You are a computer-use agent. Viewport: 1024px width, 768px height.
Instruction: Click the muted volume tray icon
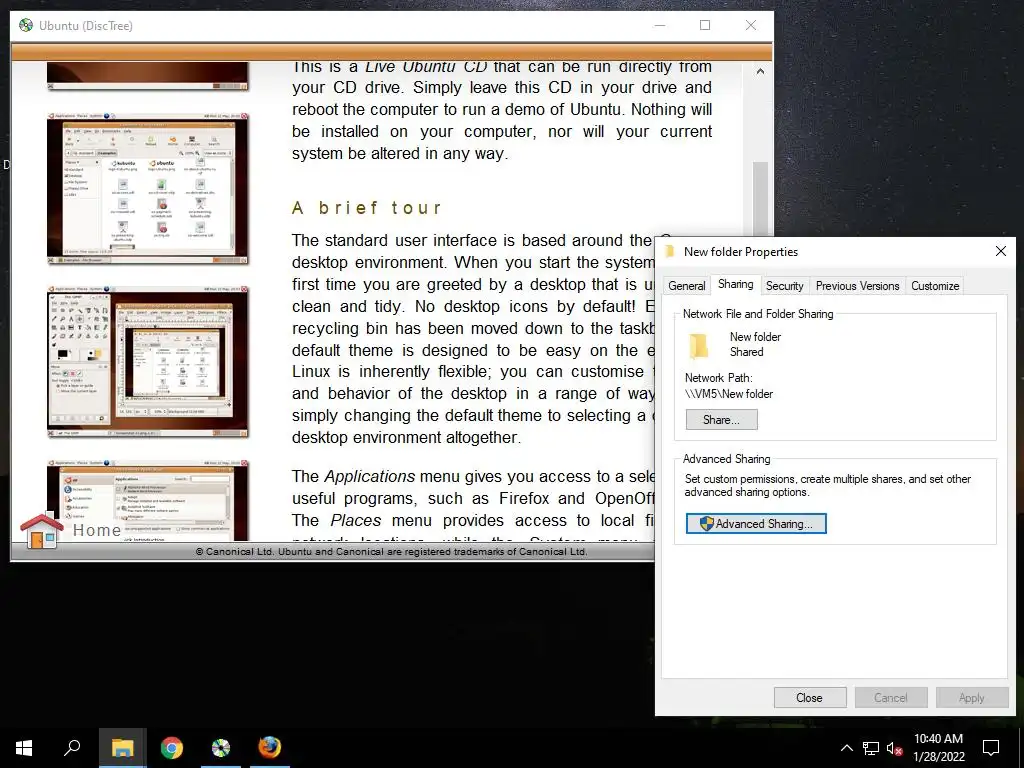(x=895, y=749)
